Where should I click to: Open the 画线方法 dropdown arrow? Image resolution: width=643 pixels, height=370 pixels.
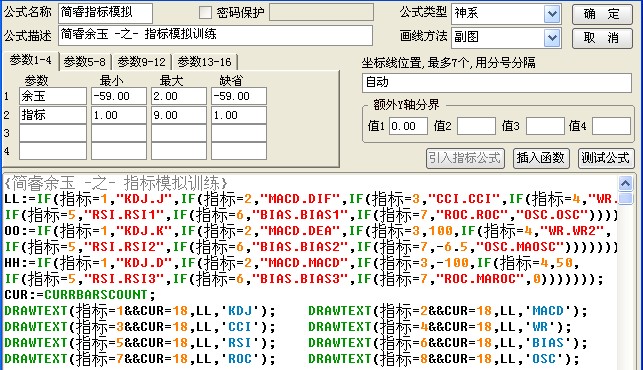[552, 38]
